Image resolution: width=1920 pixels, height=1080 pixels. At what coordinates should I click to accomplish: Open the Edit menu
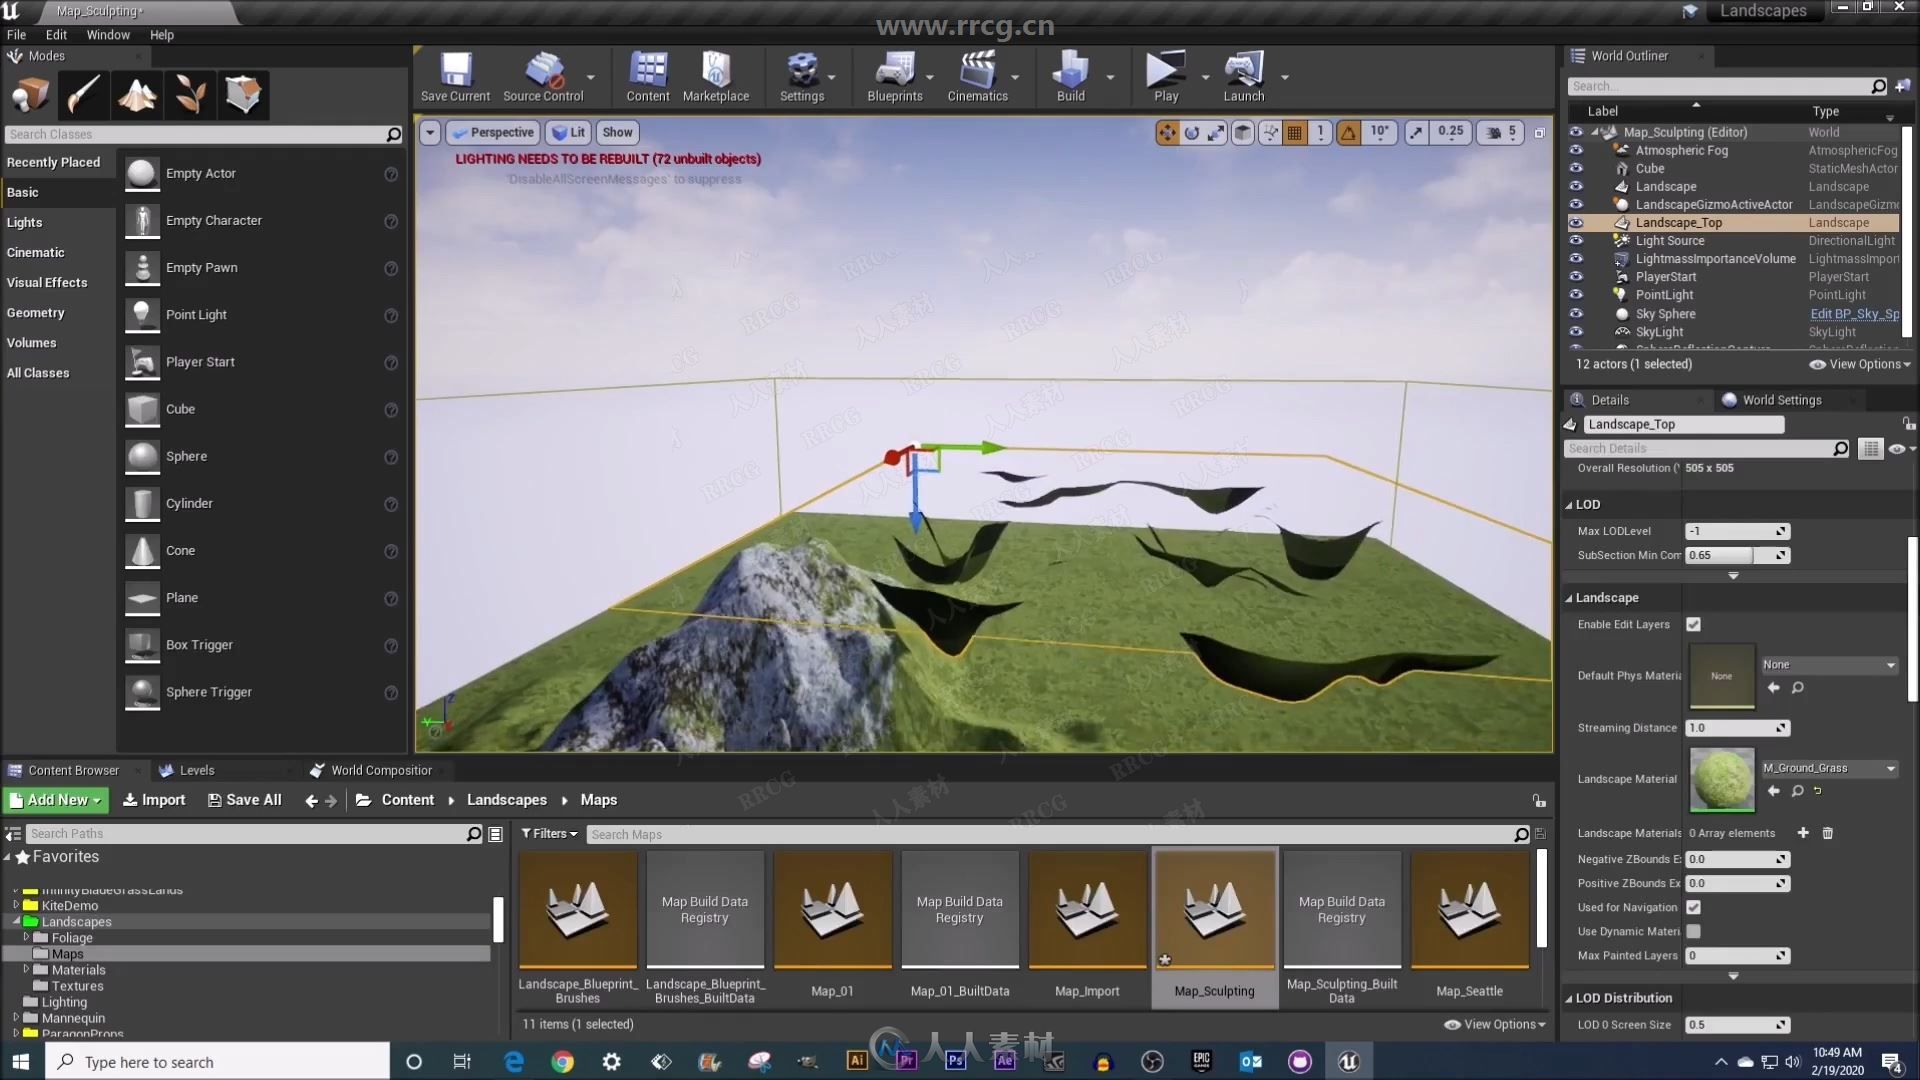56,35
